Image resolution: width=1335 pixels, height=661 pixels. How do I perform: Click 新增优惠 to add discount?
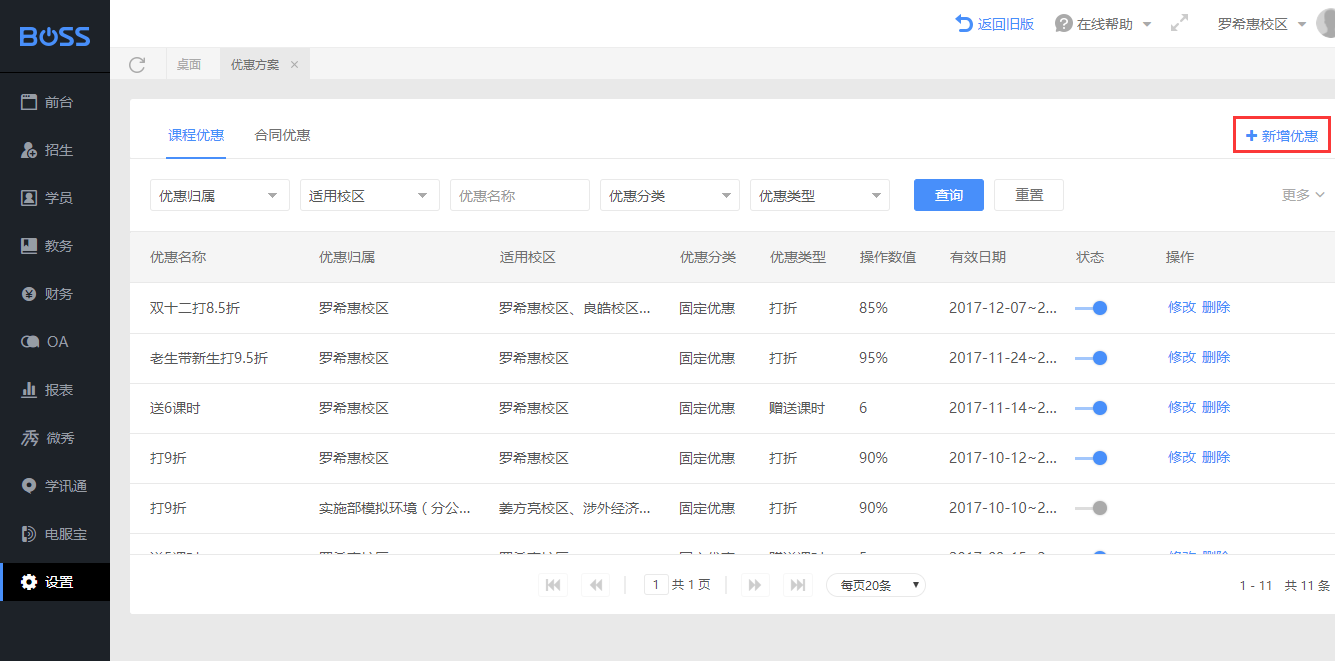click(x=1282, y=136)
